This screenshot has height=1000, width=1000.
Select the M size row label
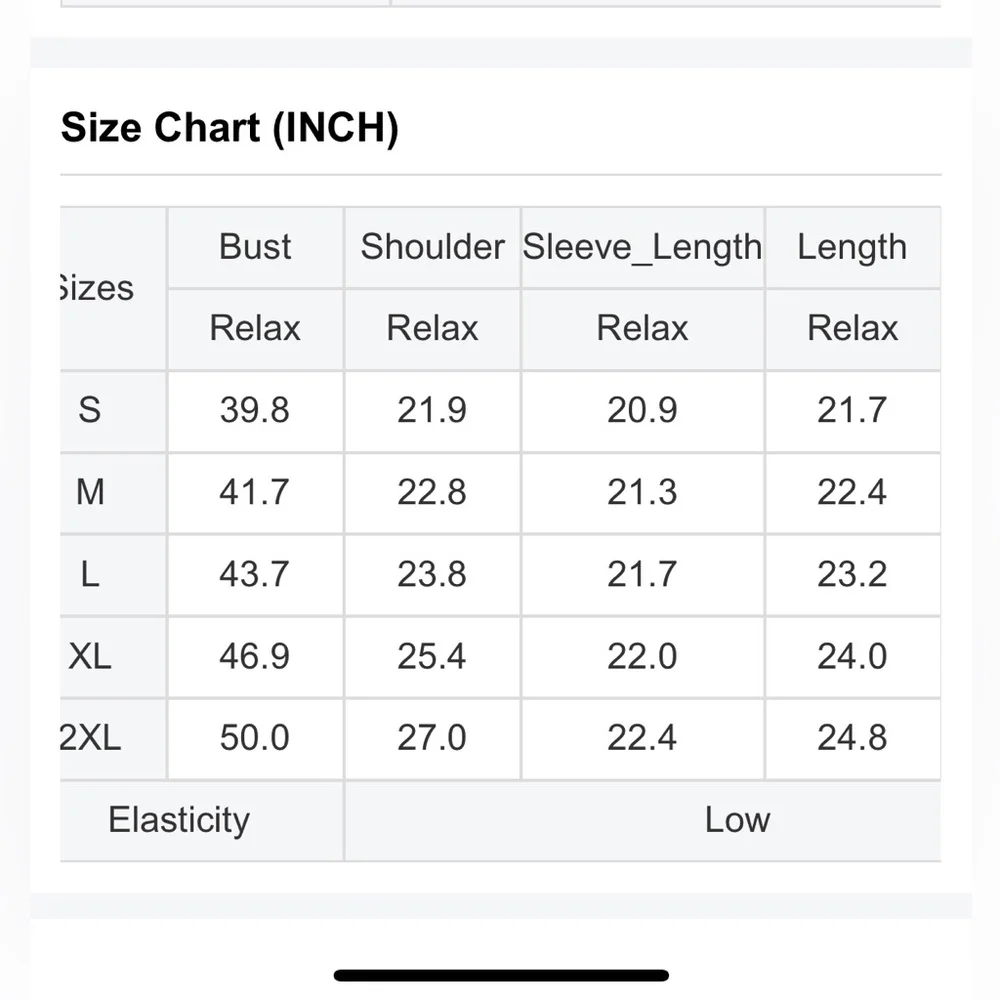[90, 492]
